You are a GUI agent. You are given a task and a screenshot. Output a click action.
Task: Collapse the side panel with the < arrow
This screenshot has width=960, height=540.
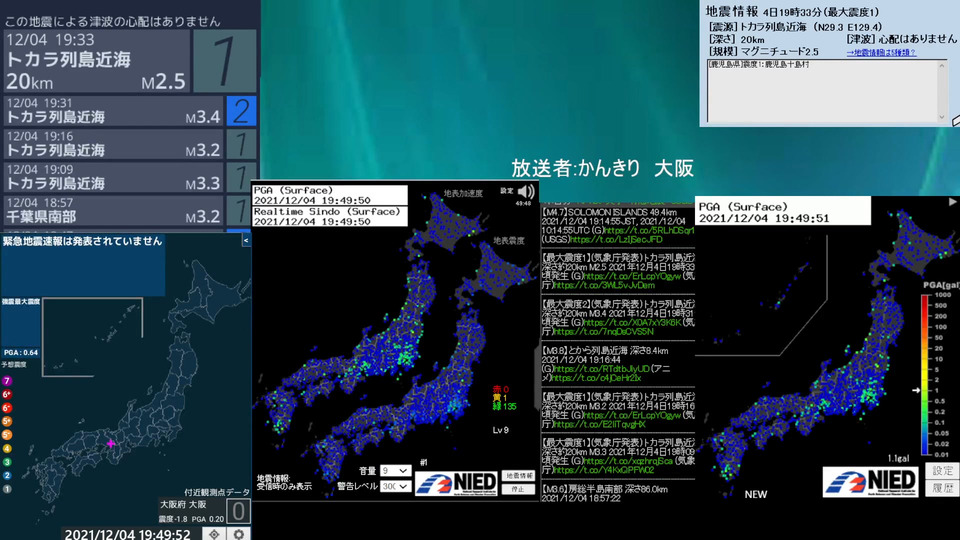[x=246, y=241]
